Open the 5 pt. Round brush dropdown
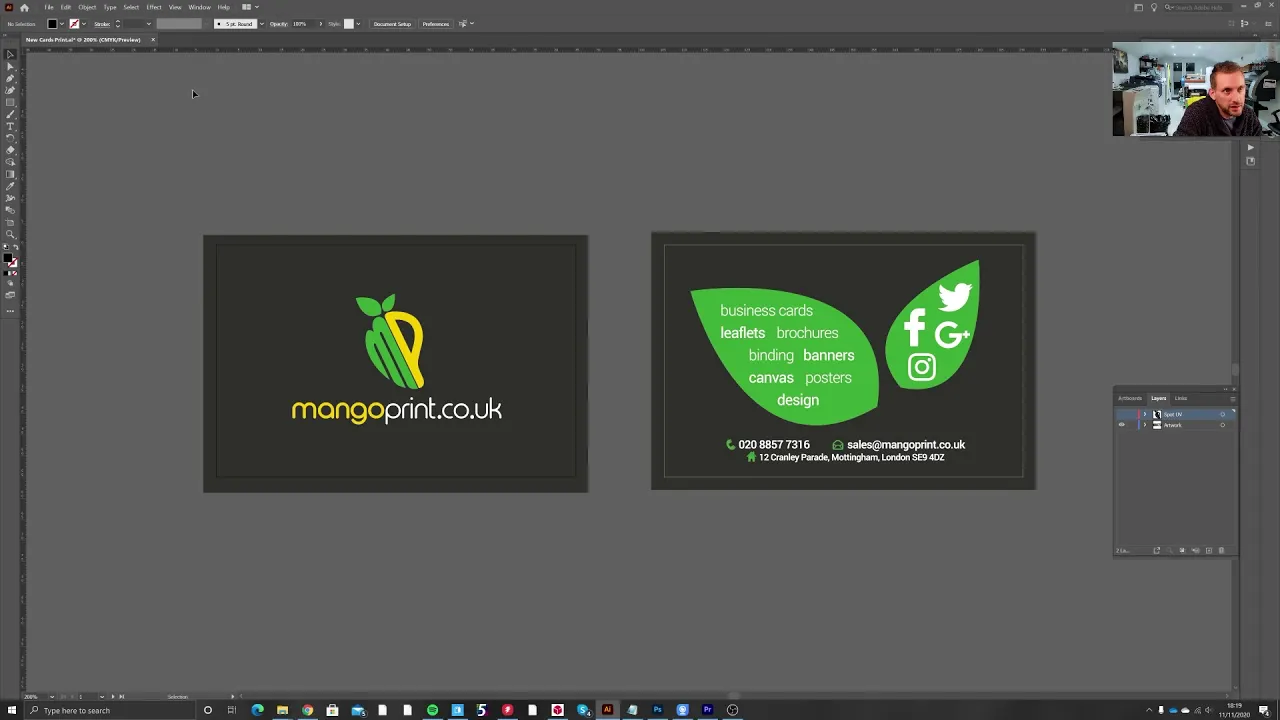The image size is (1280, 720). pos(261,24)
